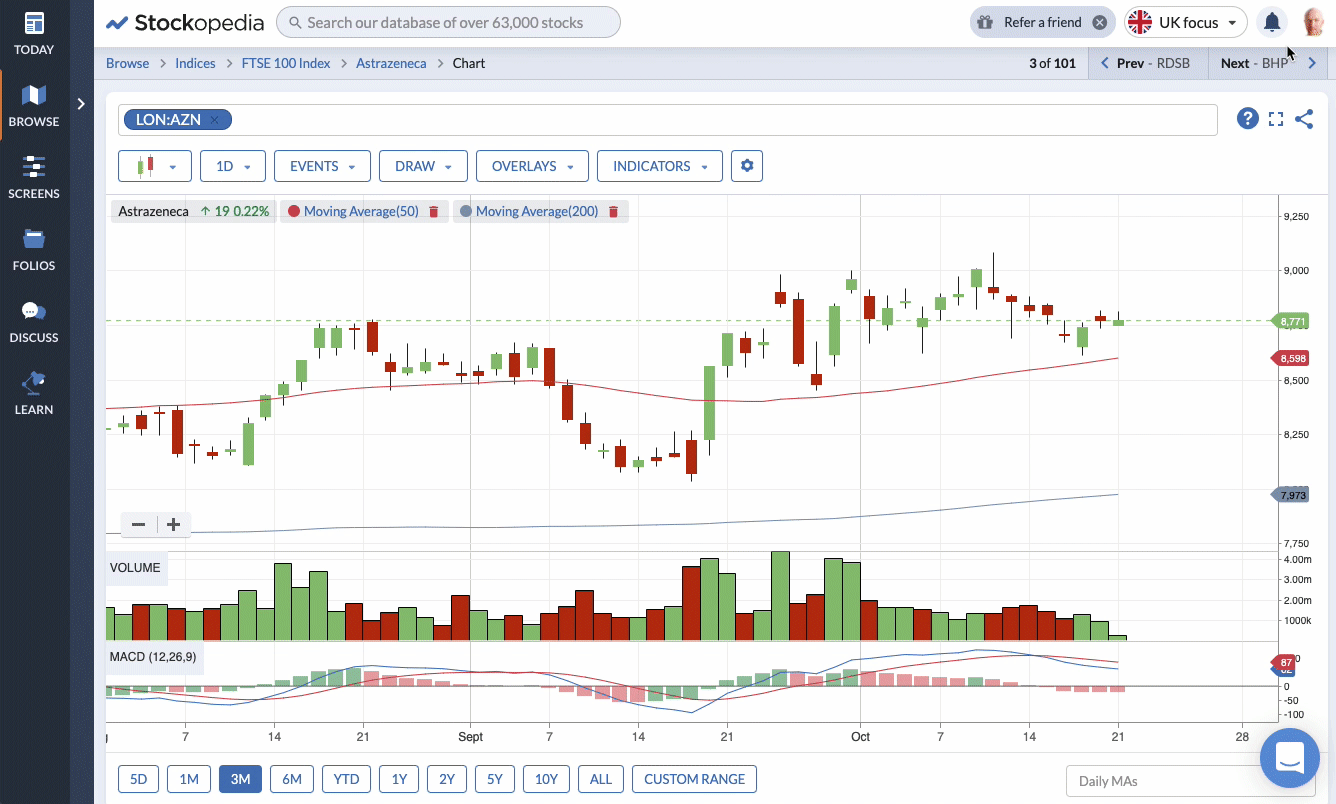
Task: Toggle fullscreen chart view
Action: 1276,119
